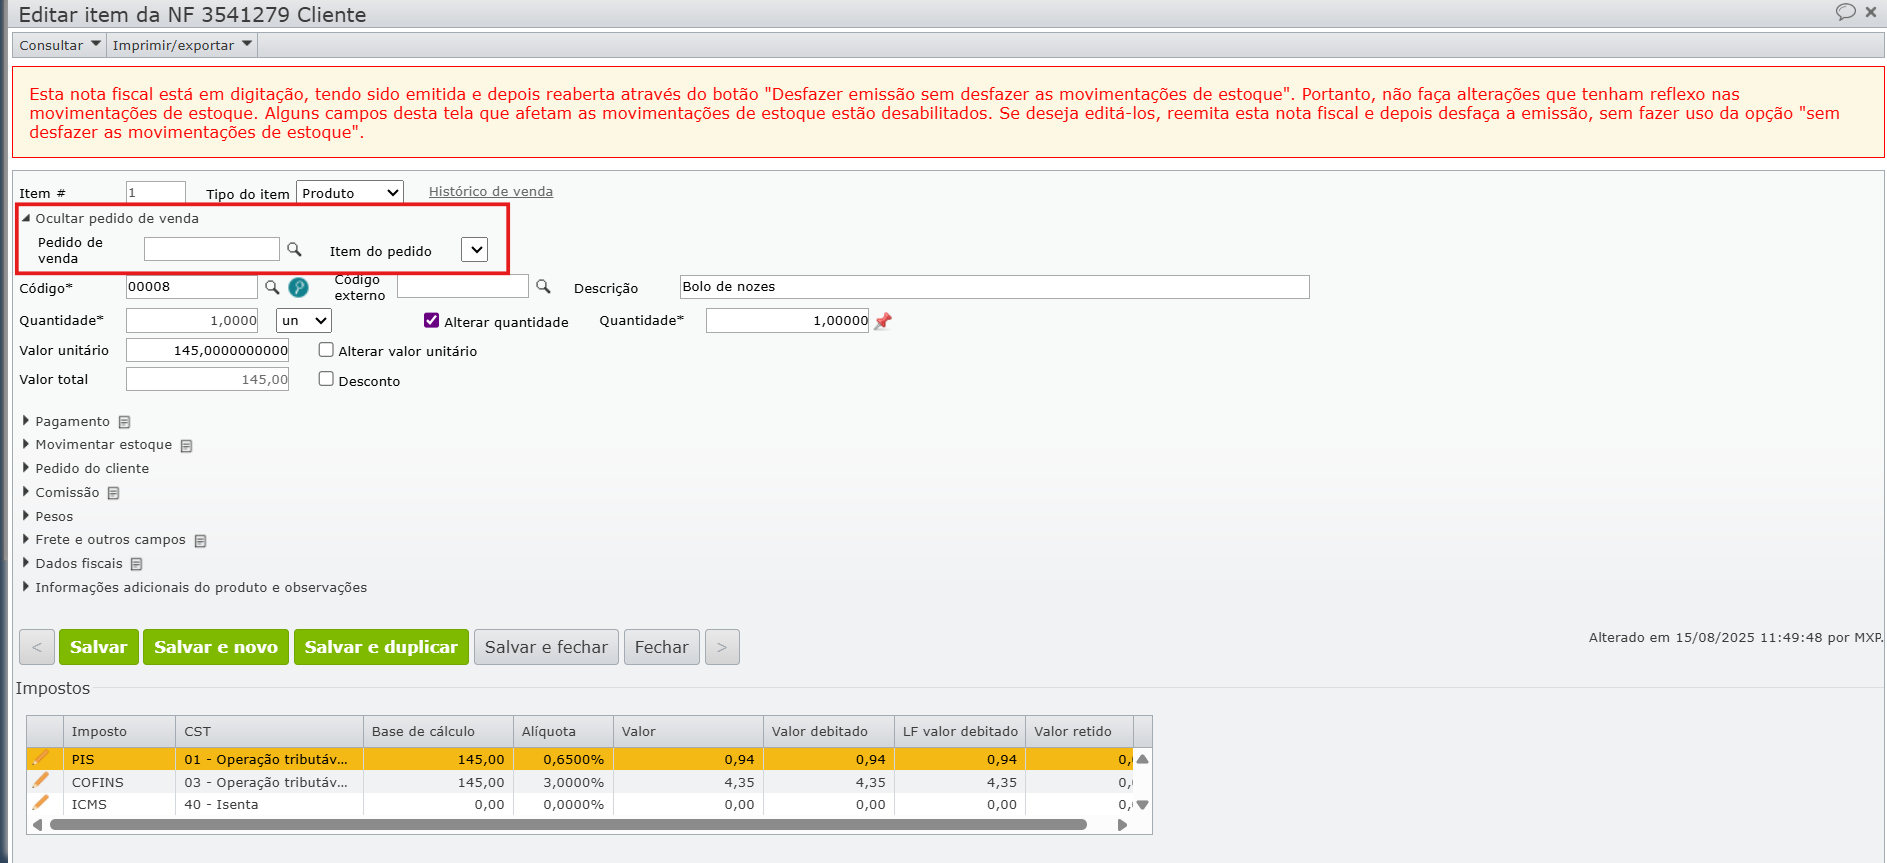Click the red pin icon beside Quantidade

(x=883, y=321)
